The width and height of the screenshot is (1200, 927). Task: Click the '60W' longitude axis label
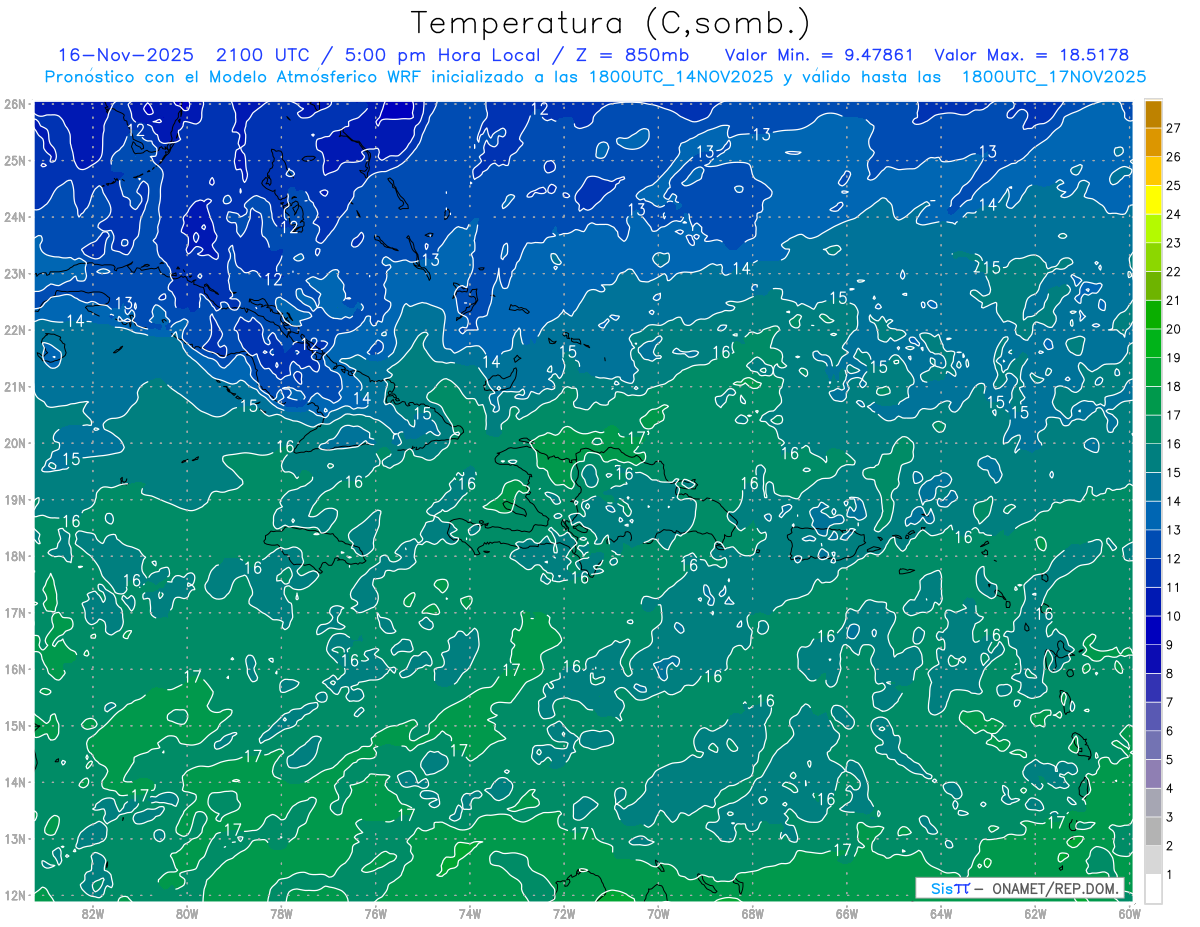click(1130, 913)
